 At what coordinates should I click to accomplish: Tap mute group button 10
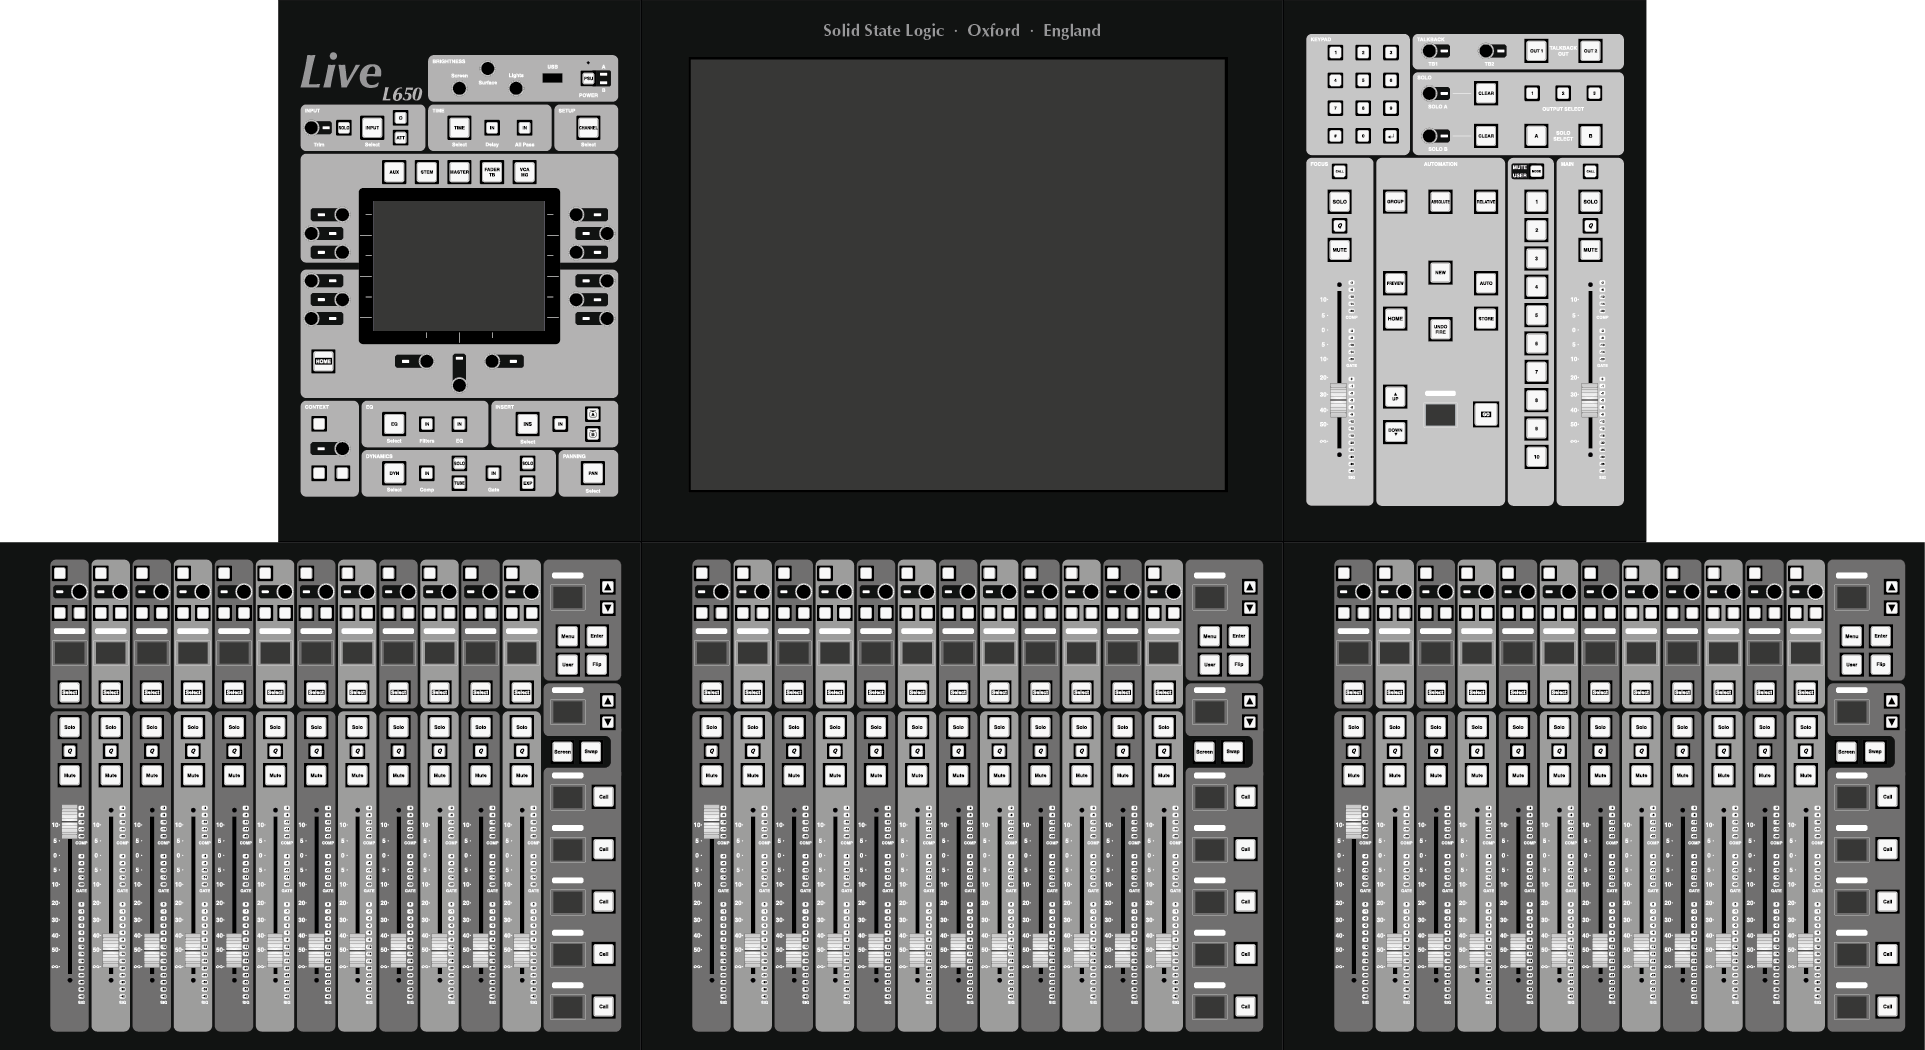point(1536,457)
